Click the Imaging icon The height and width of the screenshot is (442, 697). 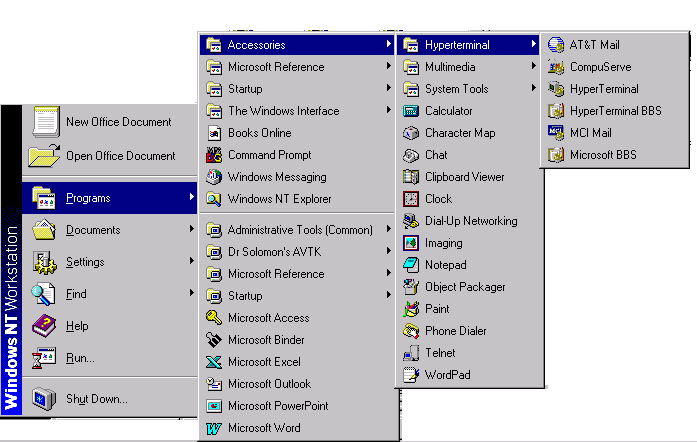(411, 243)
